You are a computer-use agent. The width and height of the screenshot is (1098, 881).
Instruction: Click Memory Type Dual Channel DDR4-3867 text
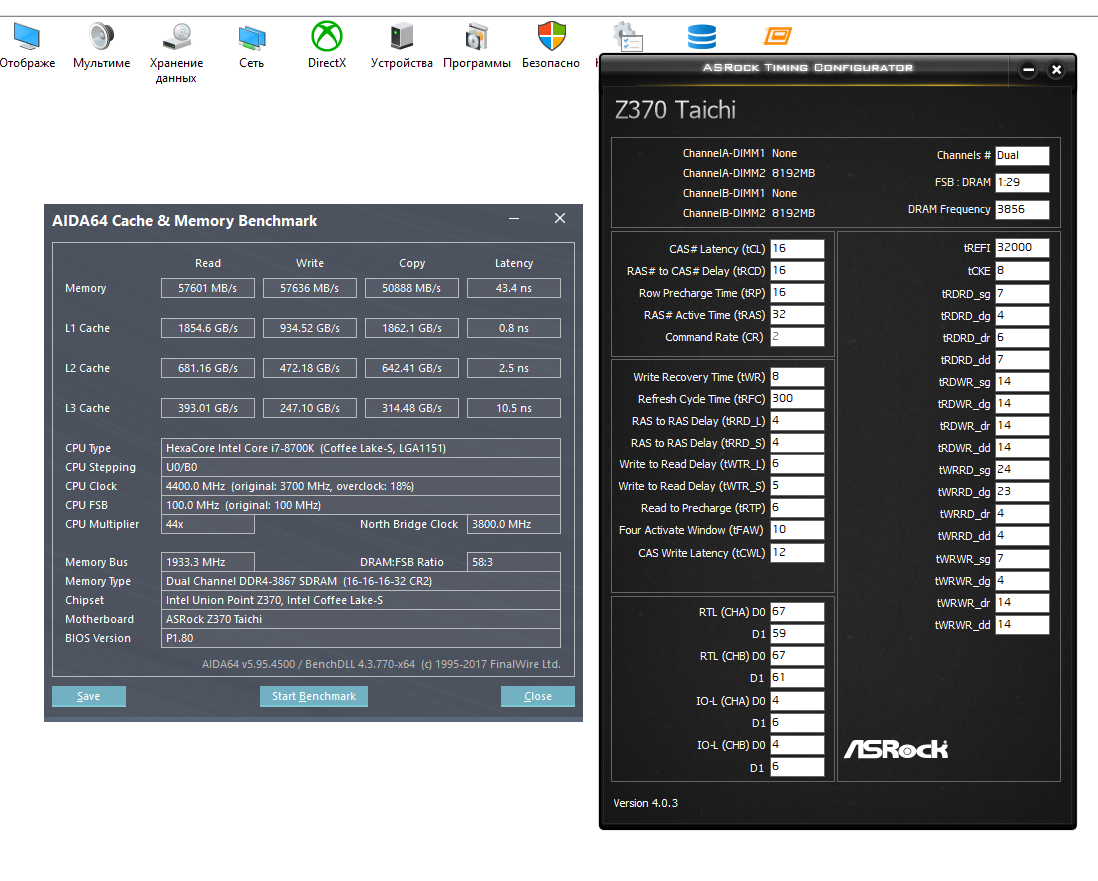coord(361,581)
